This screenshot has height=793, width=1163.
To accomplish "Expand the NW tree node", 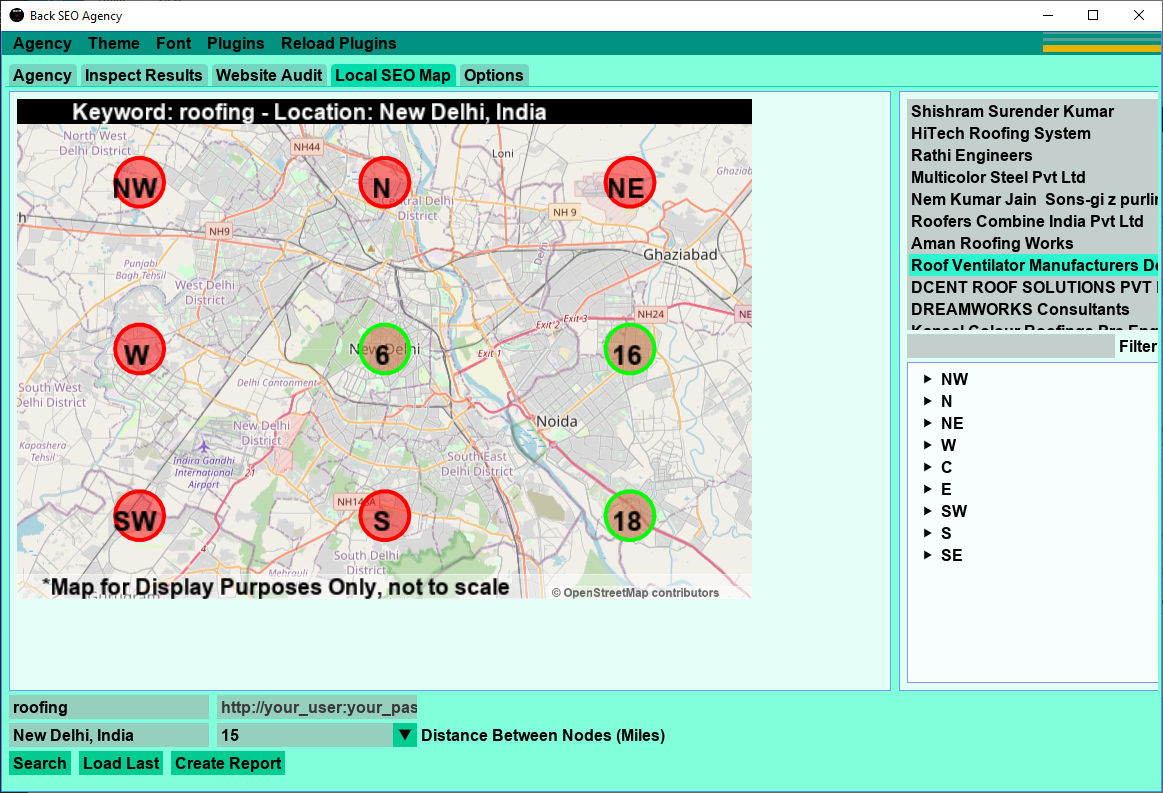I will [x=927, y=379].
